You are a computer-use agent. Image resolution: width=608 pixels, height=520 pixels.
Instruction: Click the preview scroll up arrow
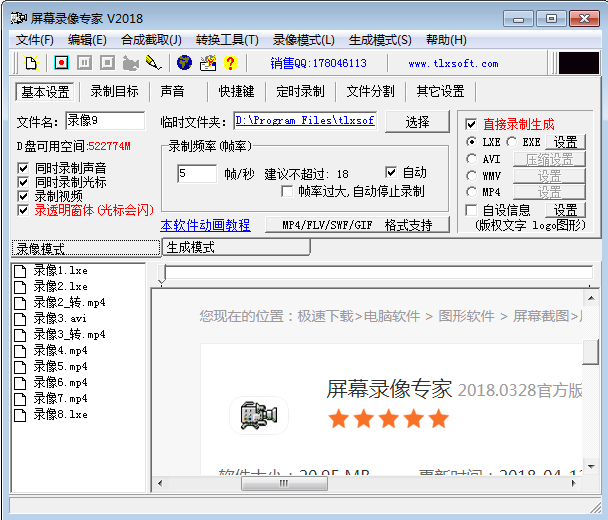[591, 298]
